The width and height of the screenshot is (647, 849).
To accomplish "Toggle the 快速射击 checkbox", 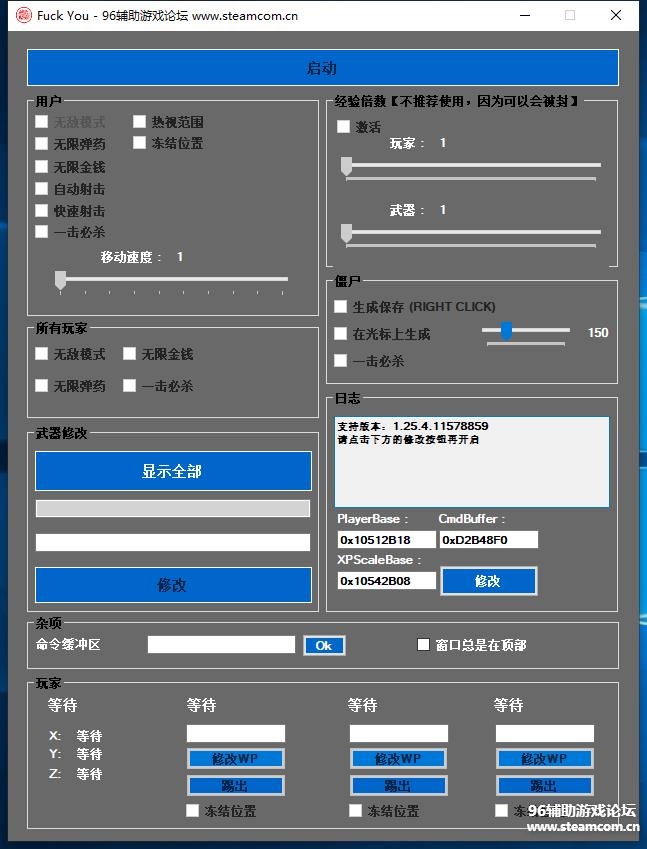I will click(x=42, y=210).
